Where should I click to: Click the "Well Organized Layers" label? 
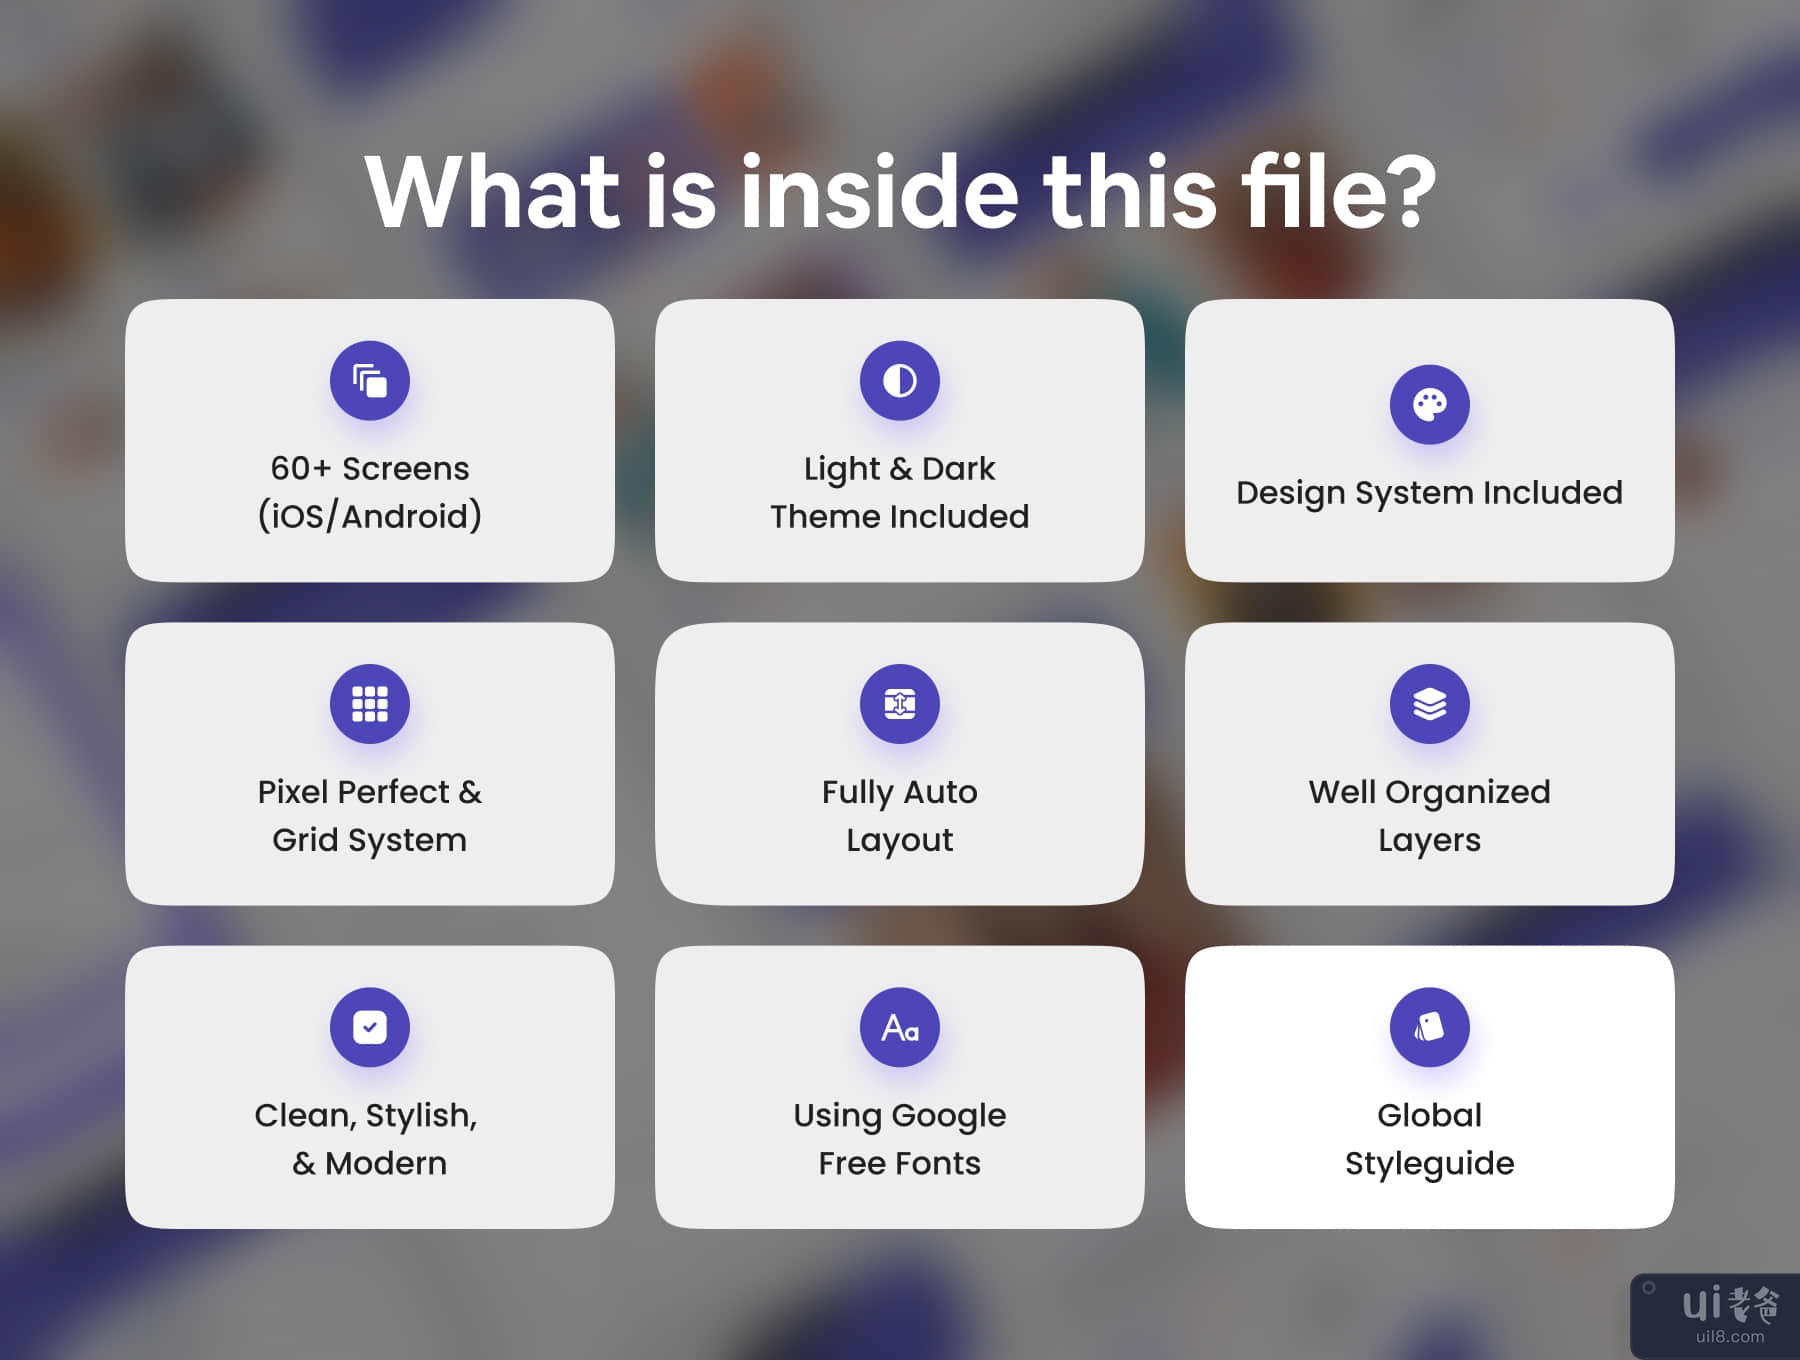coord(1429,815)
